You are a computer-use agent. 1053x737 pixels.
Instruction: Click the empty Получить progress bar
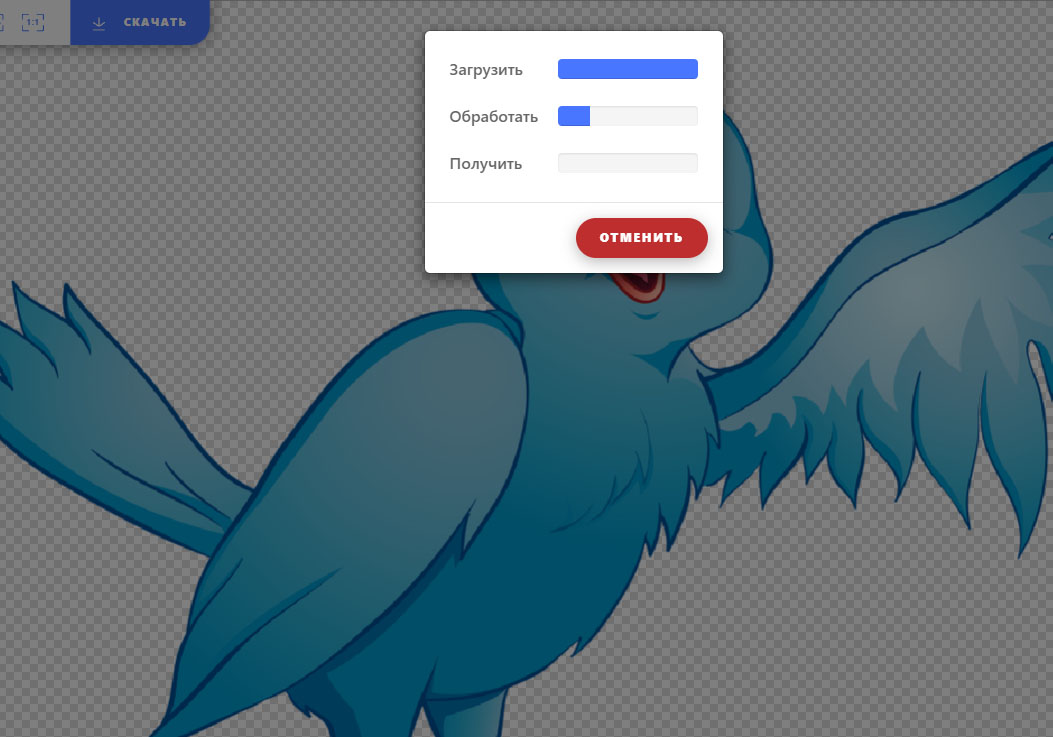point(628,163)
